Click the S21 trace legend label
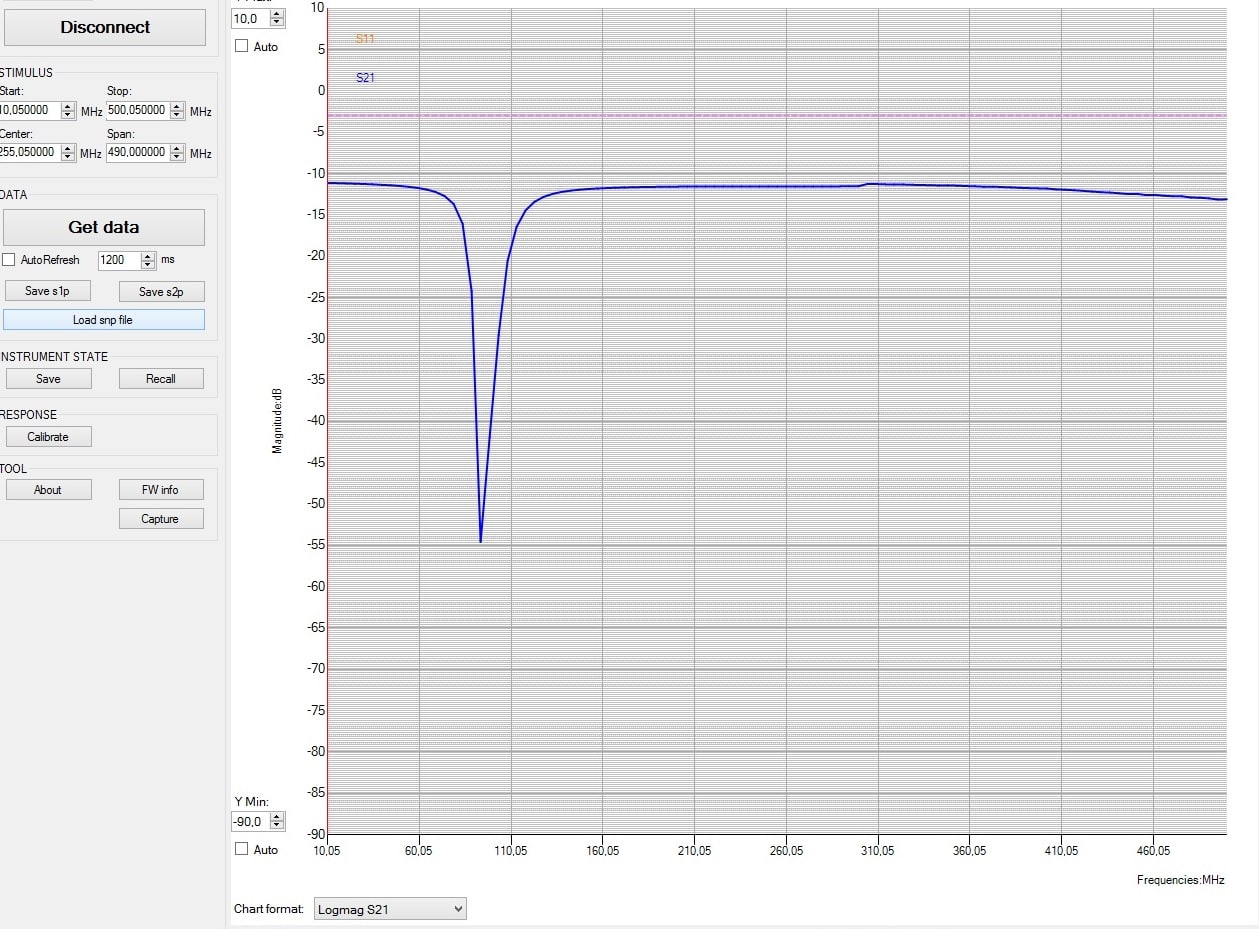Viewport: 1259px width, 929px height. (365, 78)
